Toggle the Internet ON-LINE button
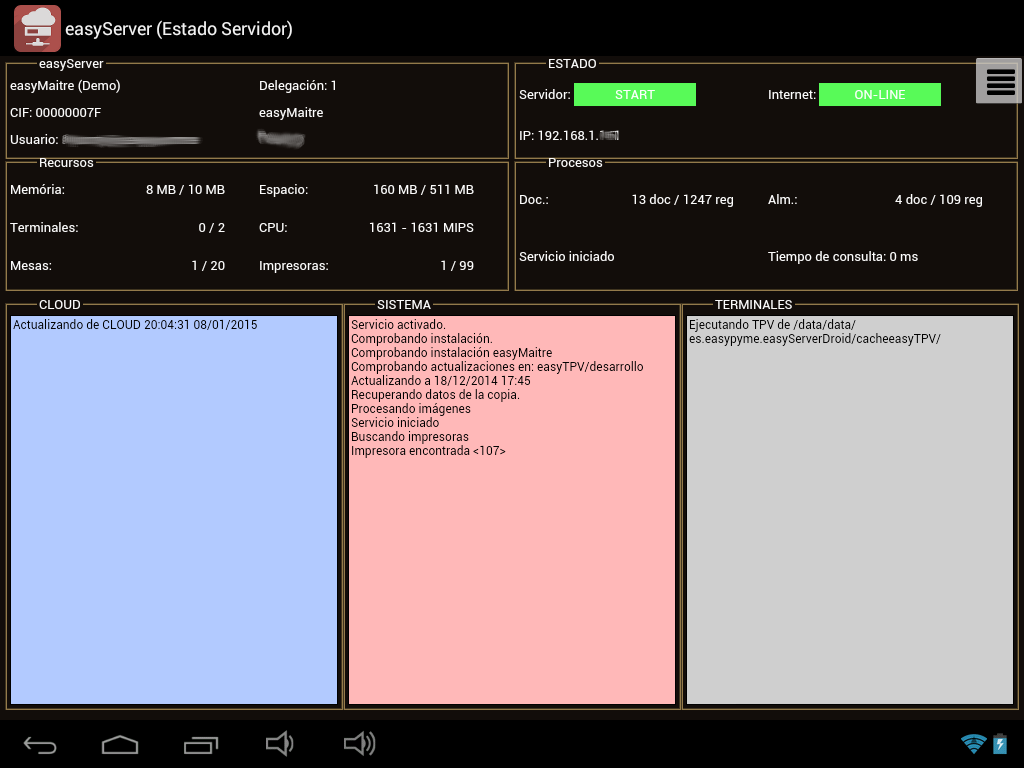 [880, 95]
